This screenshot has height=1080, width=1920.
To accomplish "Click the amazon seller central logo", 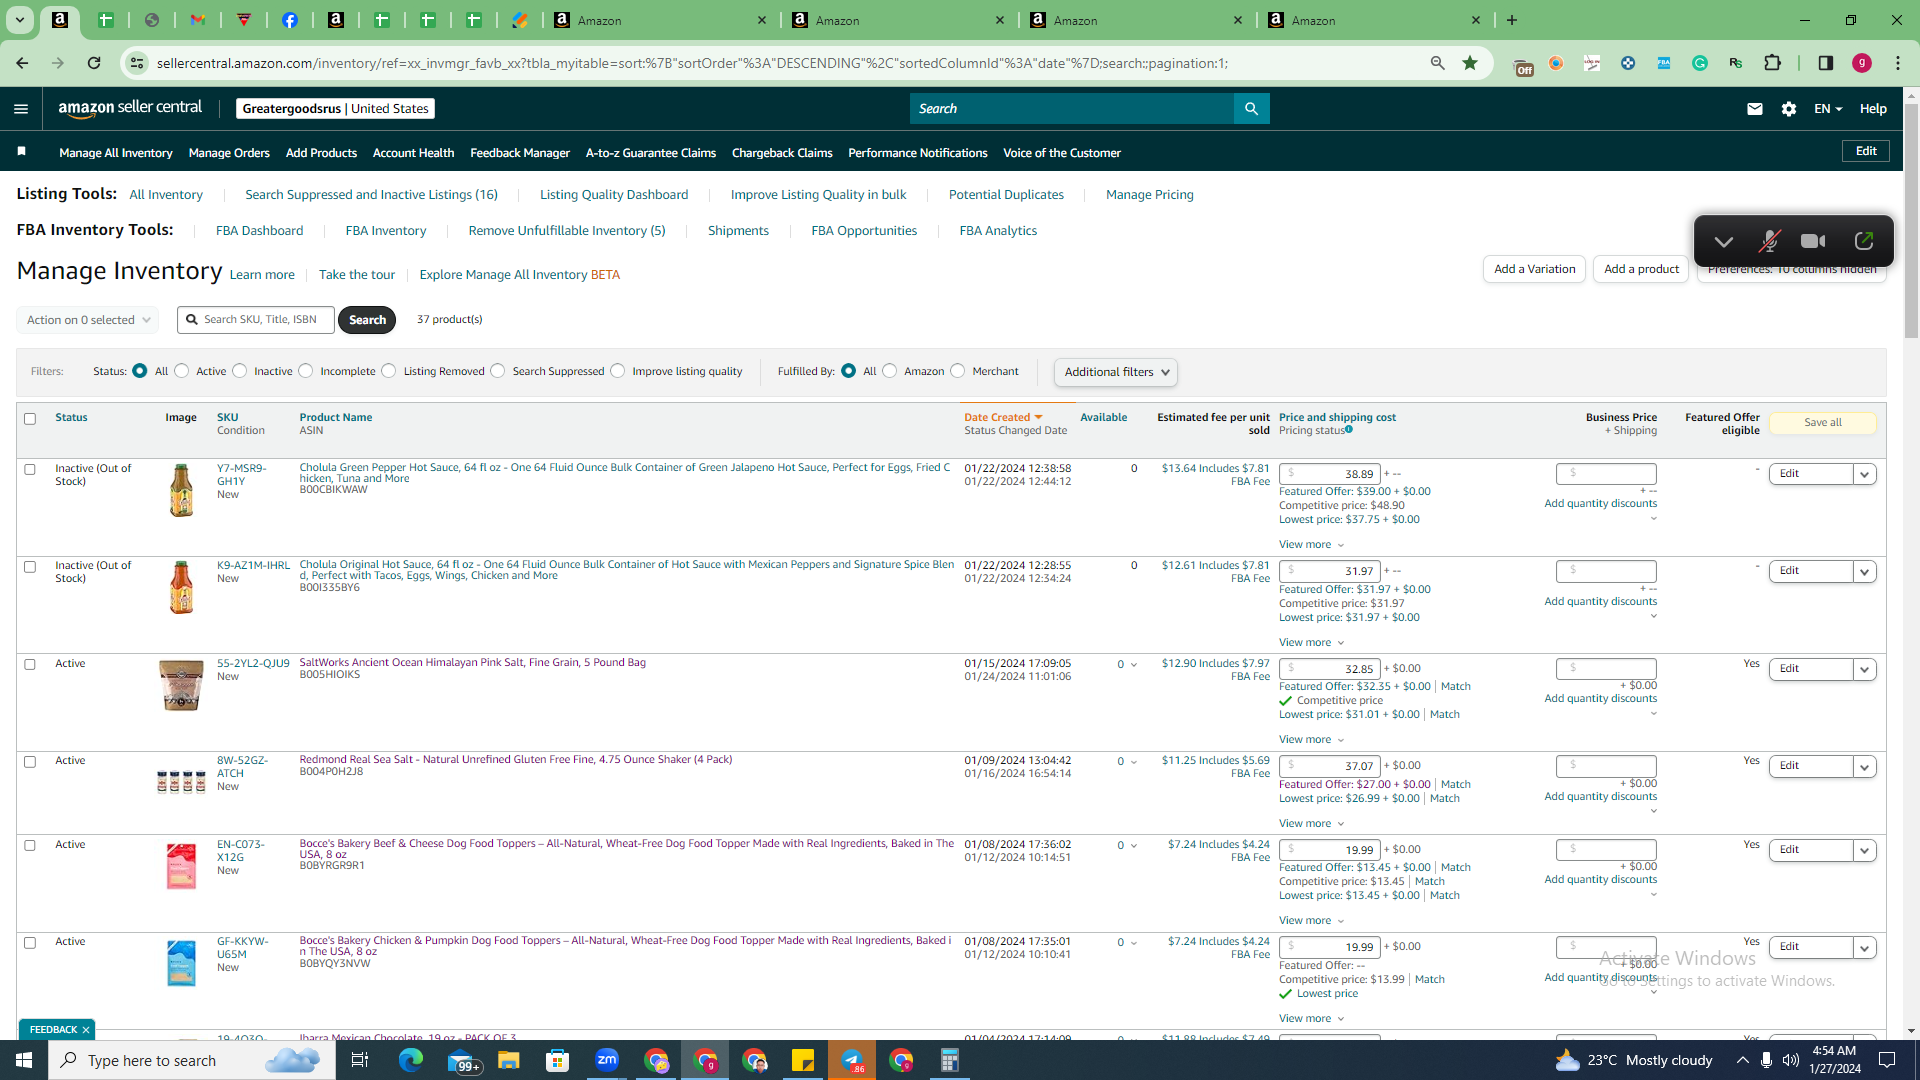I will point(130,108).
